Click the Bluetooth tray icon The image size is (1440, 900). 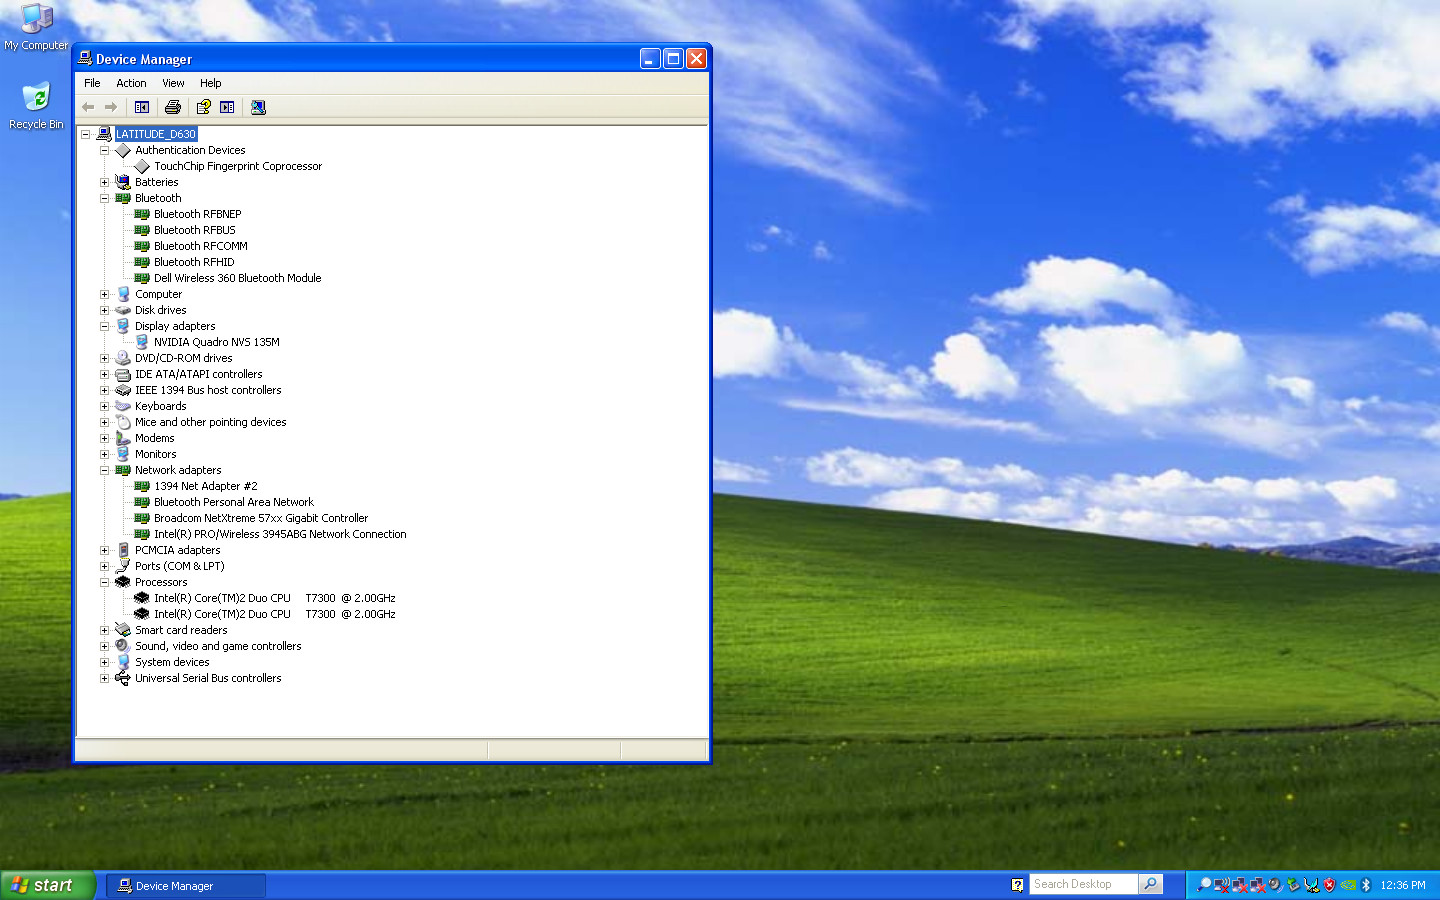pyautogui.click(x=1366, y=885)
